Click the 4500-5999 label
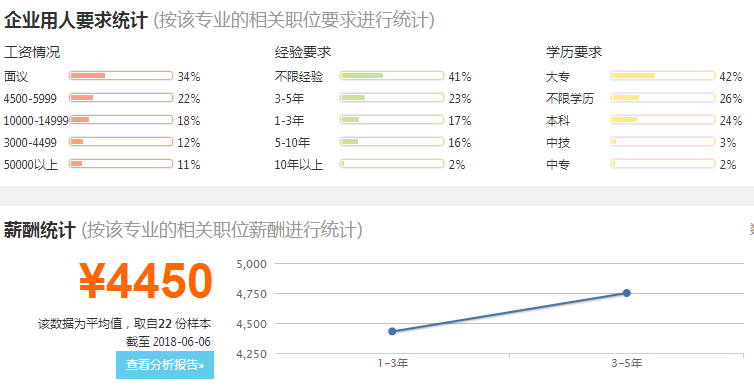Screen dimensions: 754x388 [30, 99]
